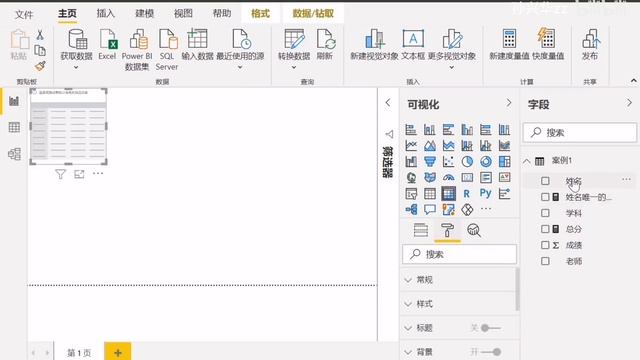Screen dimensions: 640x360
Task: Open 转换数据 (Transform Data)
Action: pos(294,48)
